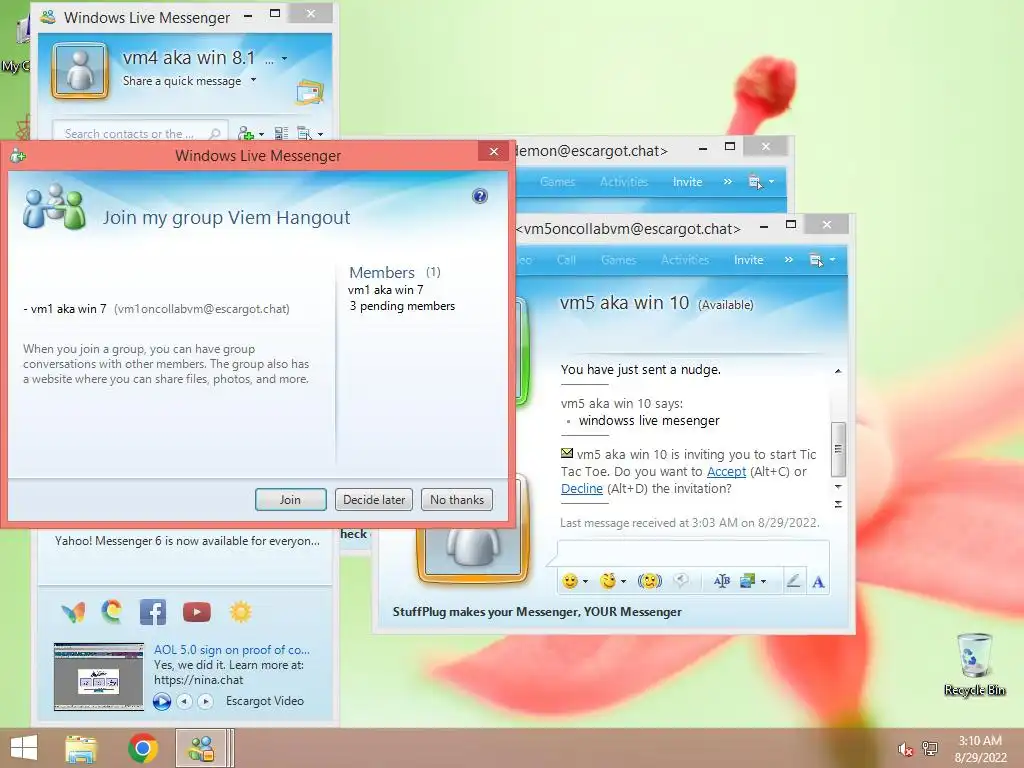The height and width of the screenshot is (768, 1024).
Task: Click Messenger taskbar button
Action: click(201, 748)
